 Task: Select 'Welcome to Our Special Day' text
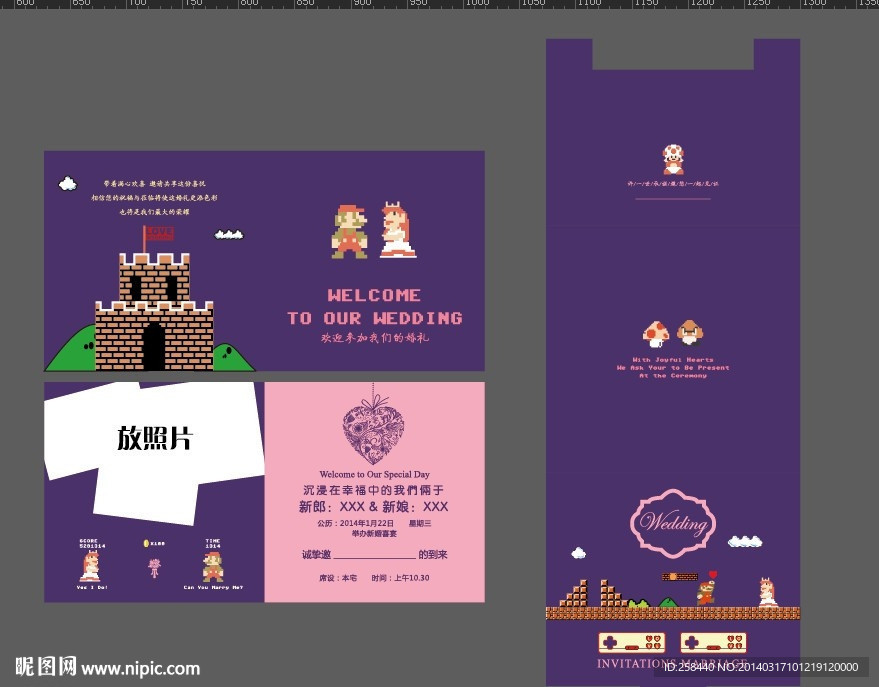point(374,474)
